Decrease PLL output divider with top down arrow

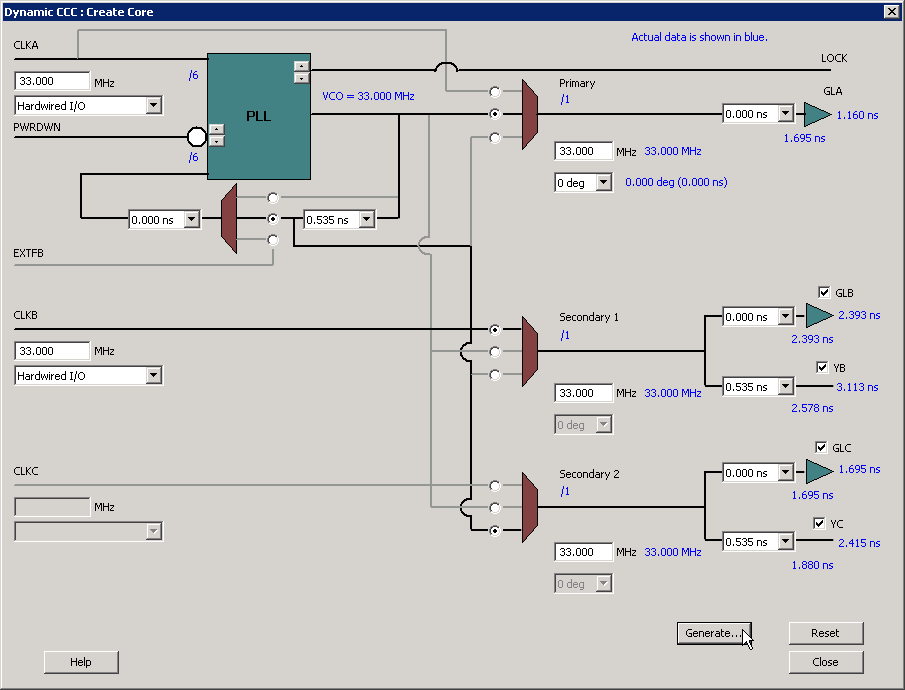click(x=301, y=78)
